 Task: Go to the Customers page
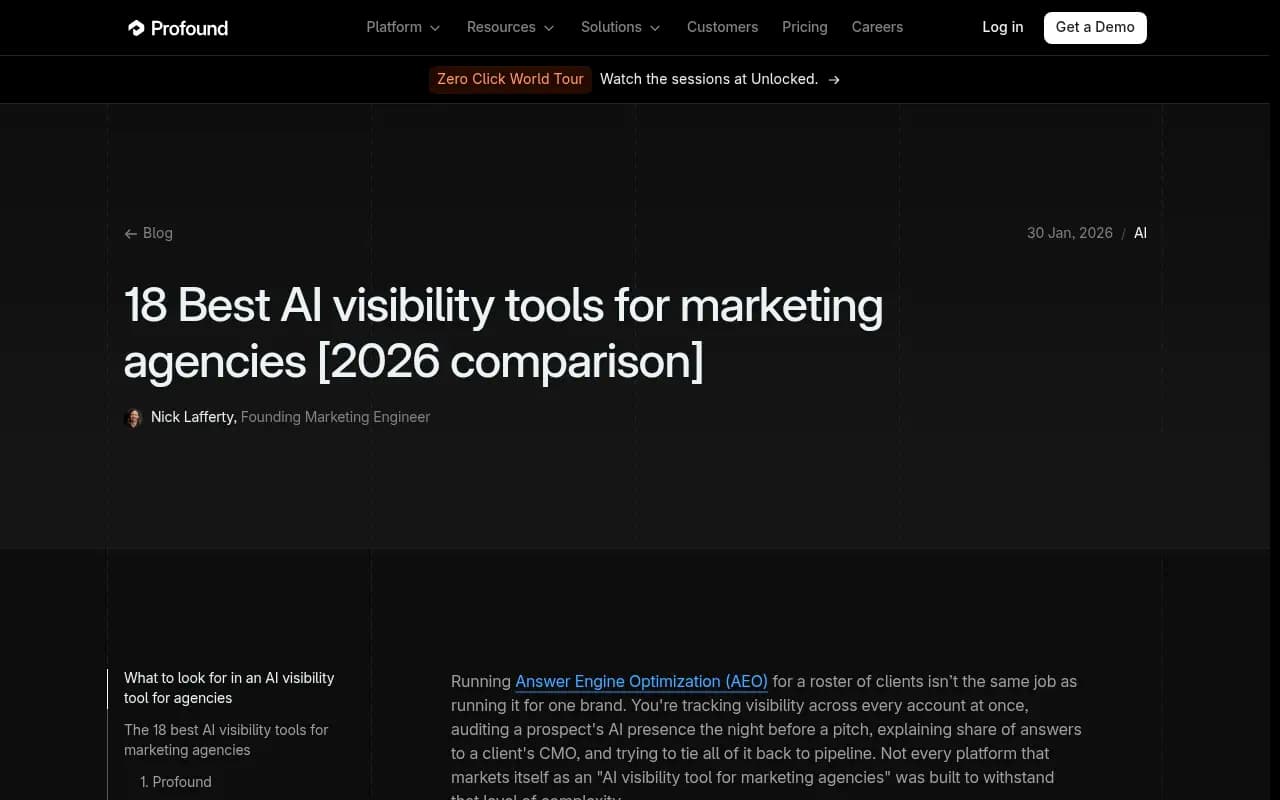coord(722,27)
